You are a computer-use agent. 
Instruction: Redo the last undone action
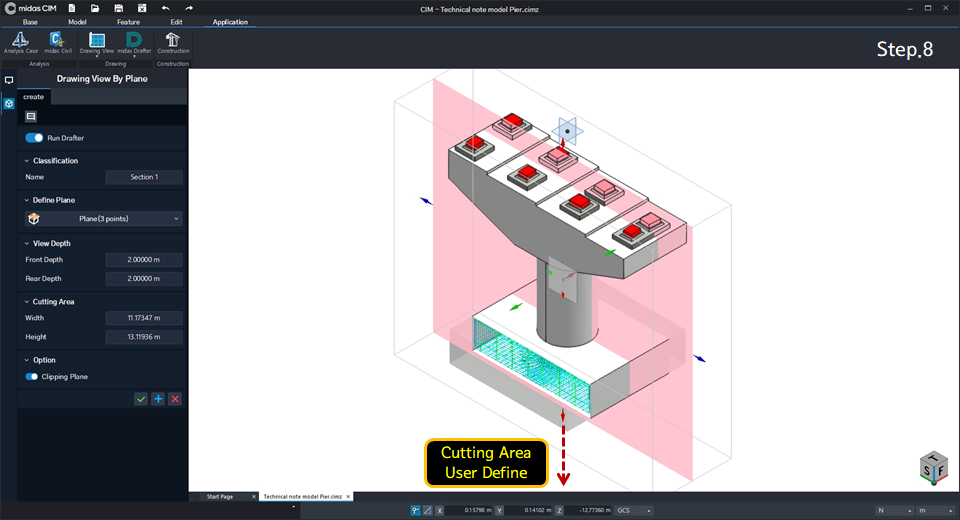pos(189,8)
